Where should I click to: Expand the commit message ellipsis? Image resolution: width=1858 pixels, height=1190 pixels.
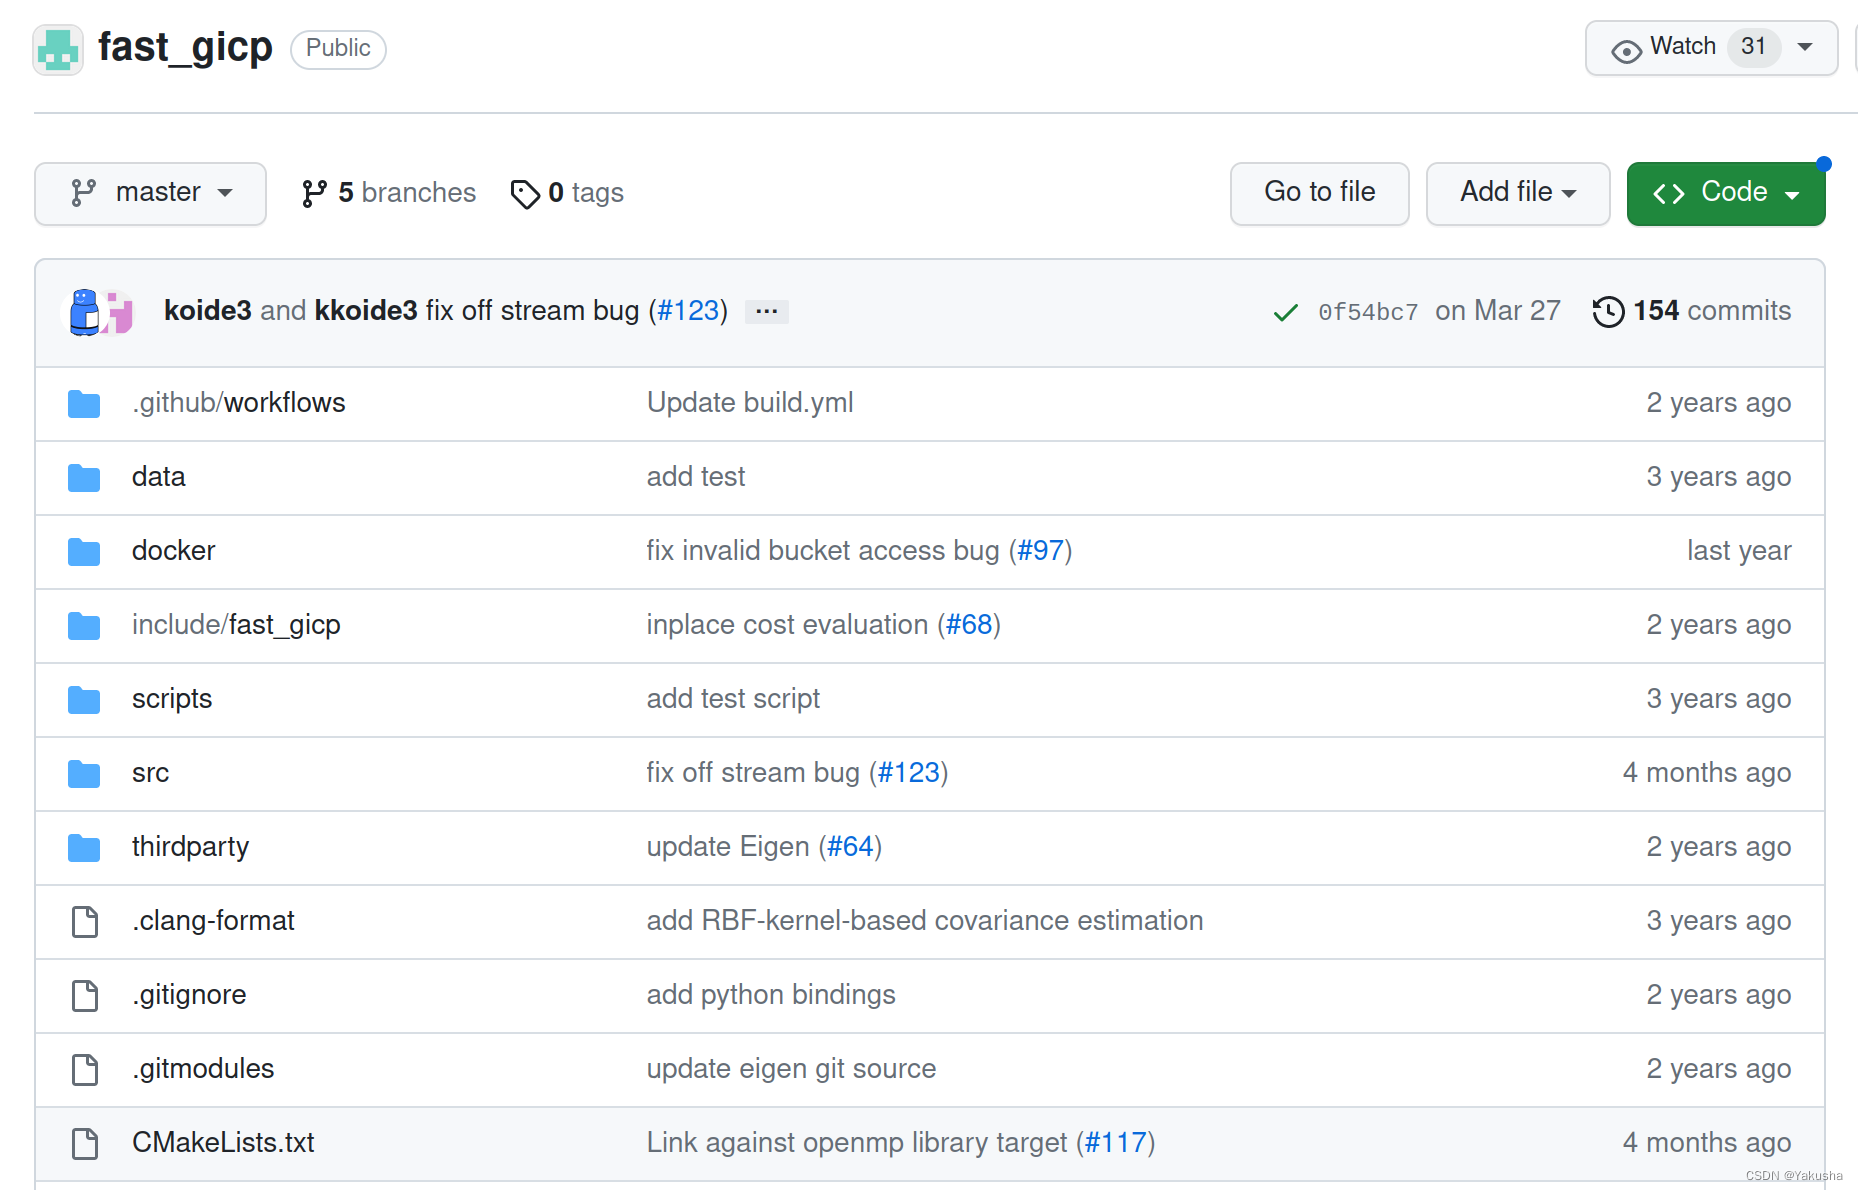tap(766, 311)
